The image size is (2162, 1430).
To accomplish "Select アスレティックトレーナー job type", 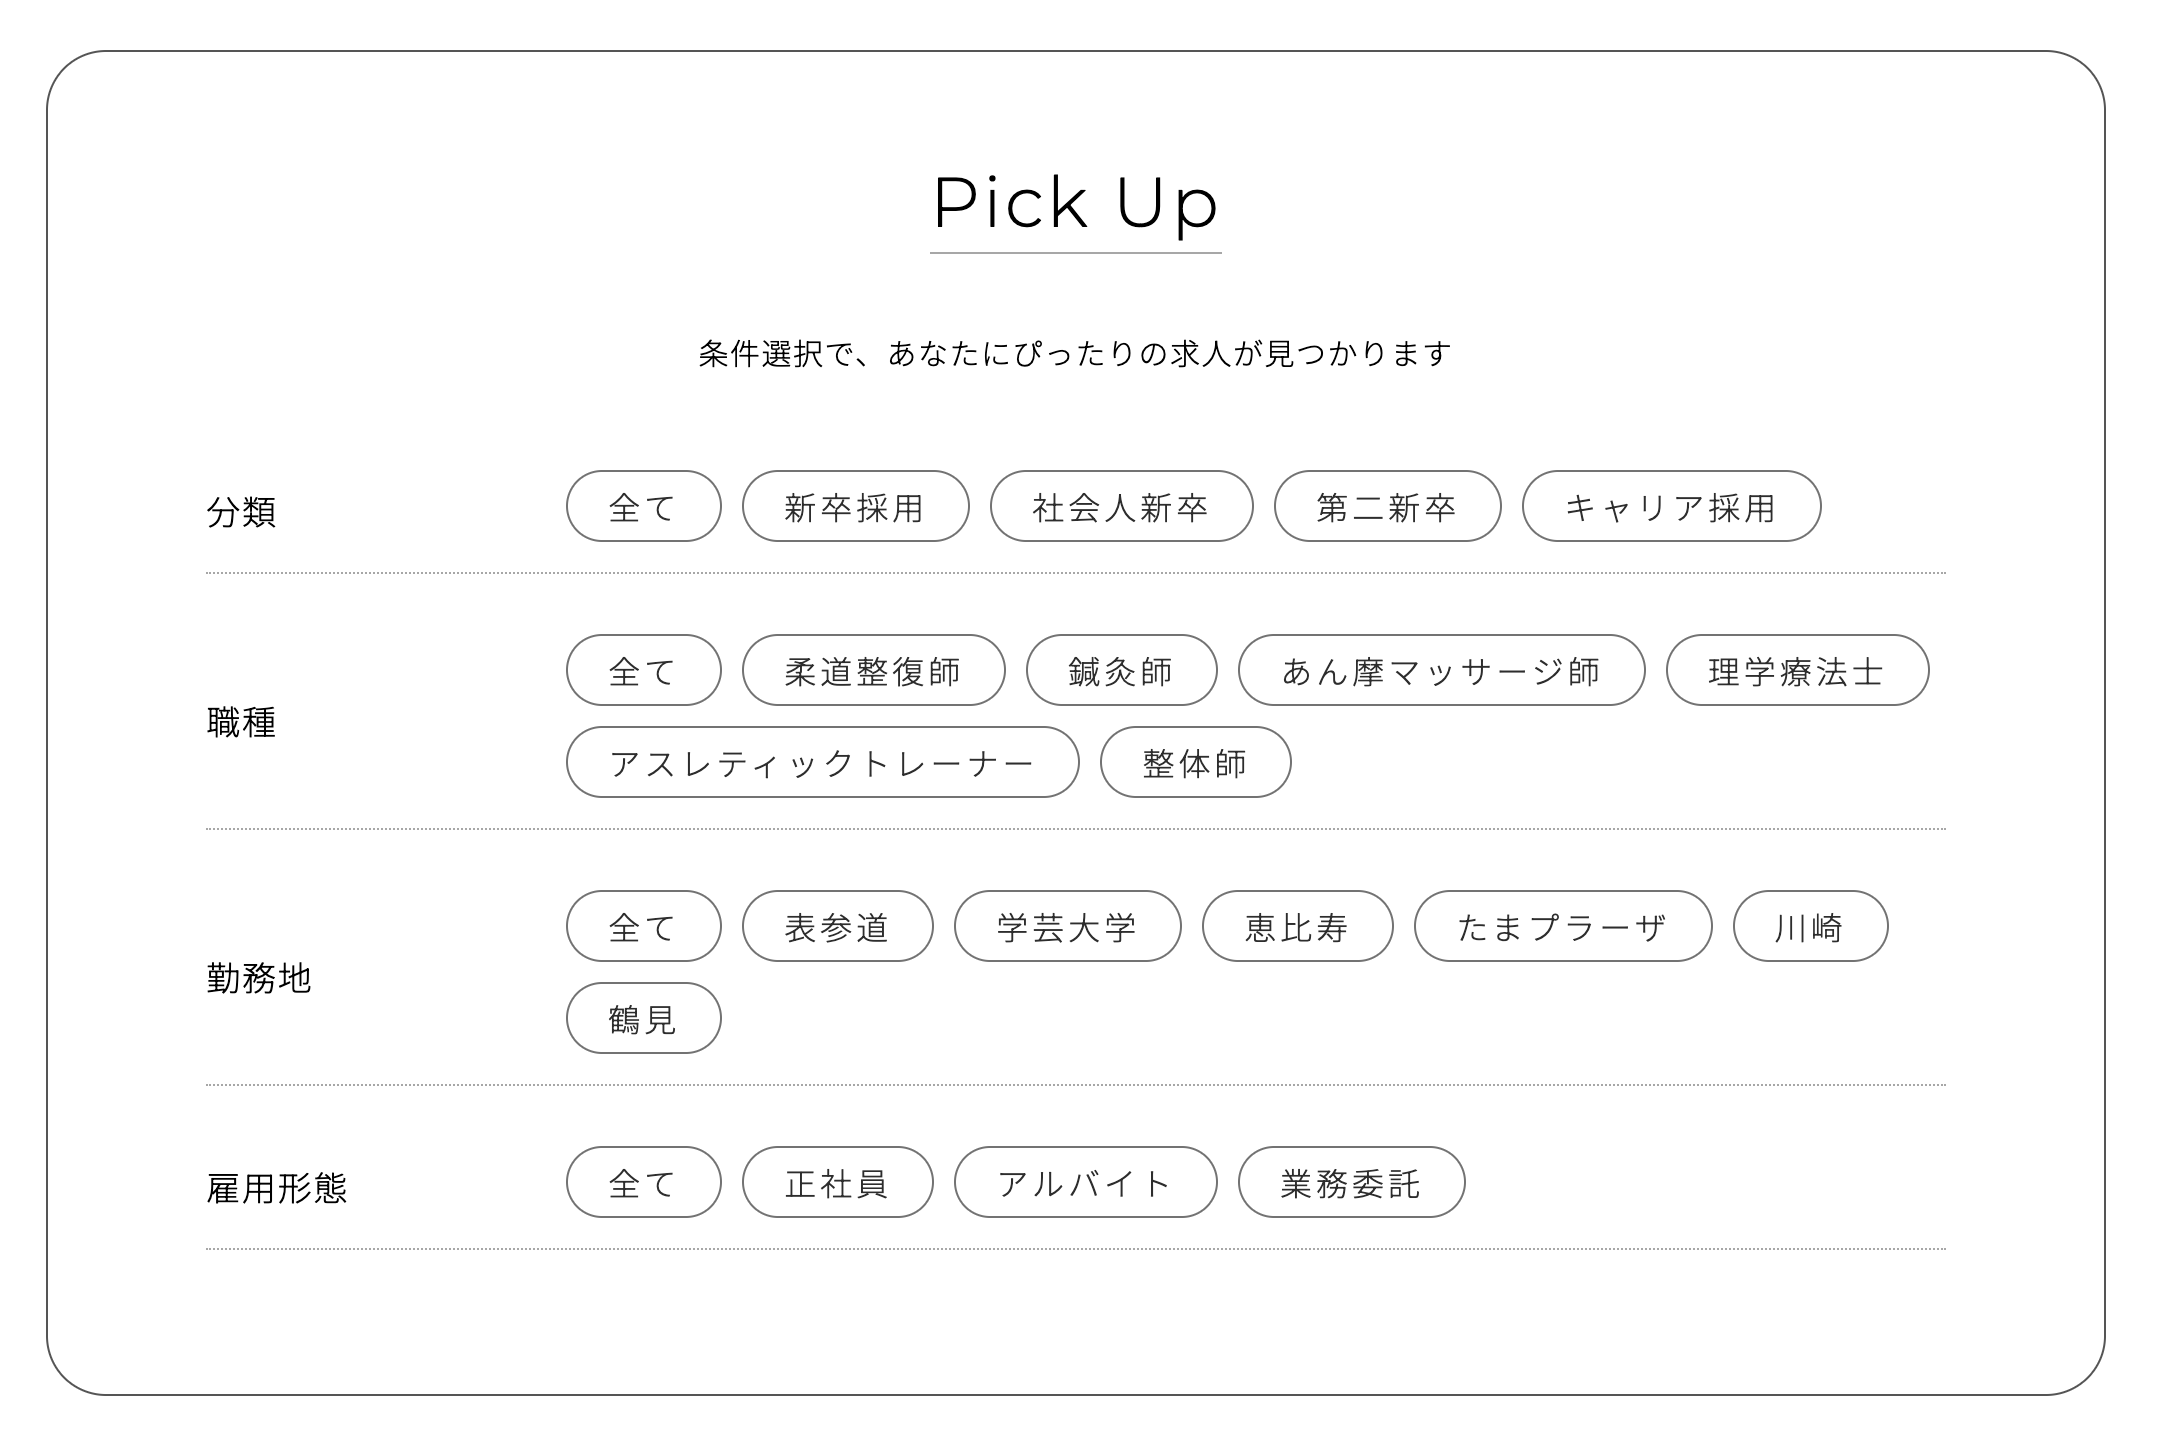I will (x=822, y=763).
